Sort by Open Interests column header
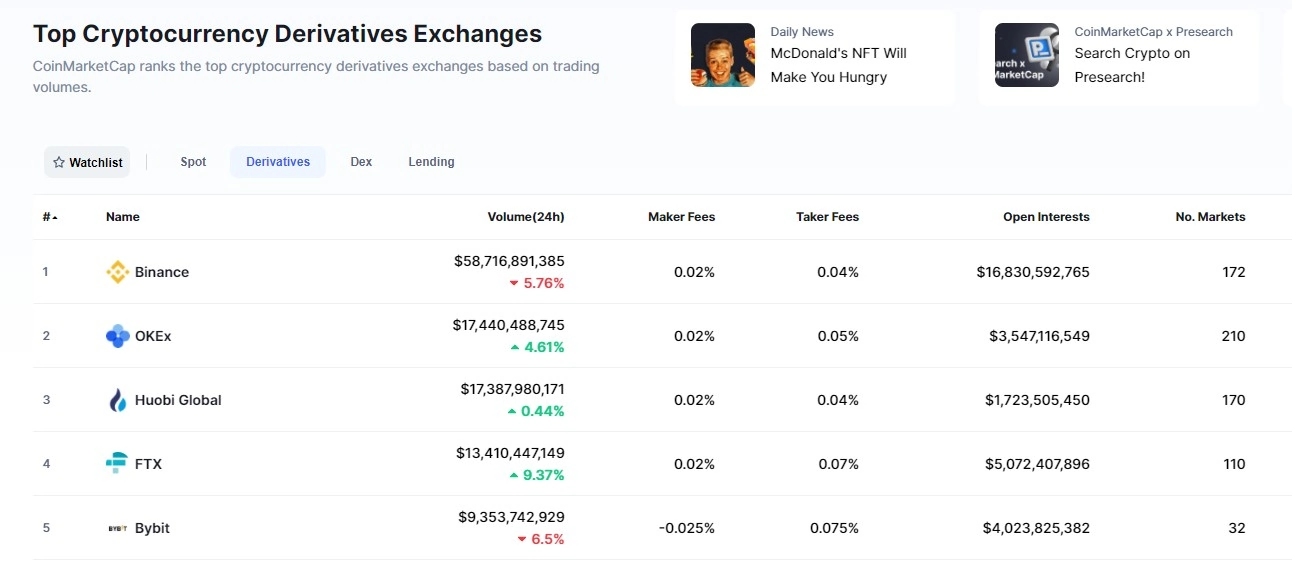Screen dimensions: 1292x561 (x=1047, y=217)
